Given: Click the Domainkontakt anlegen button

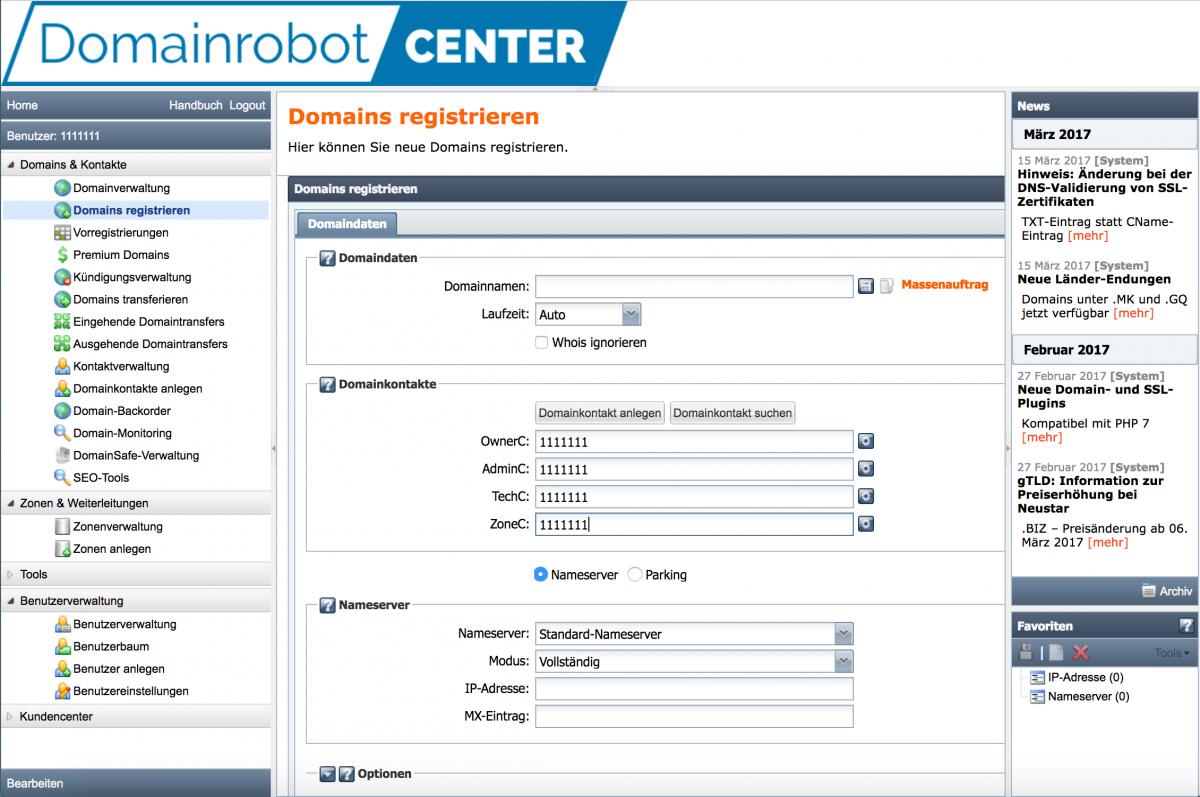Looking at the screenshot, I should coord(600,413).
